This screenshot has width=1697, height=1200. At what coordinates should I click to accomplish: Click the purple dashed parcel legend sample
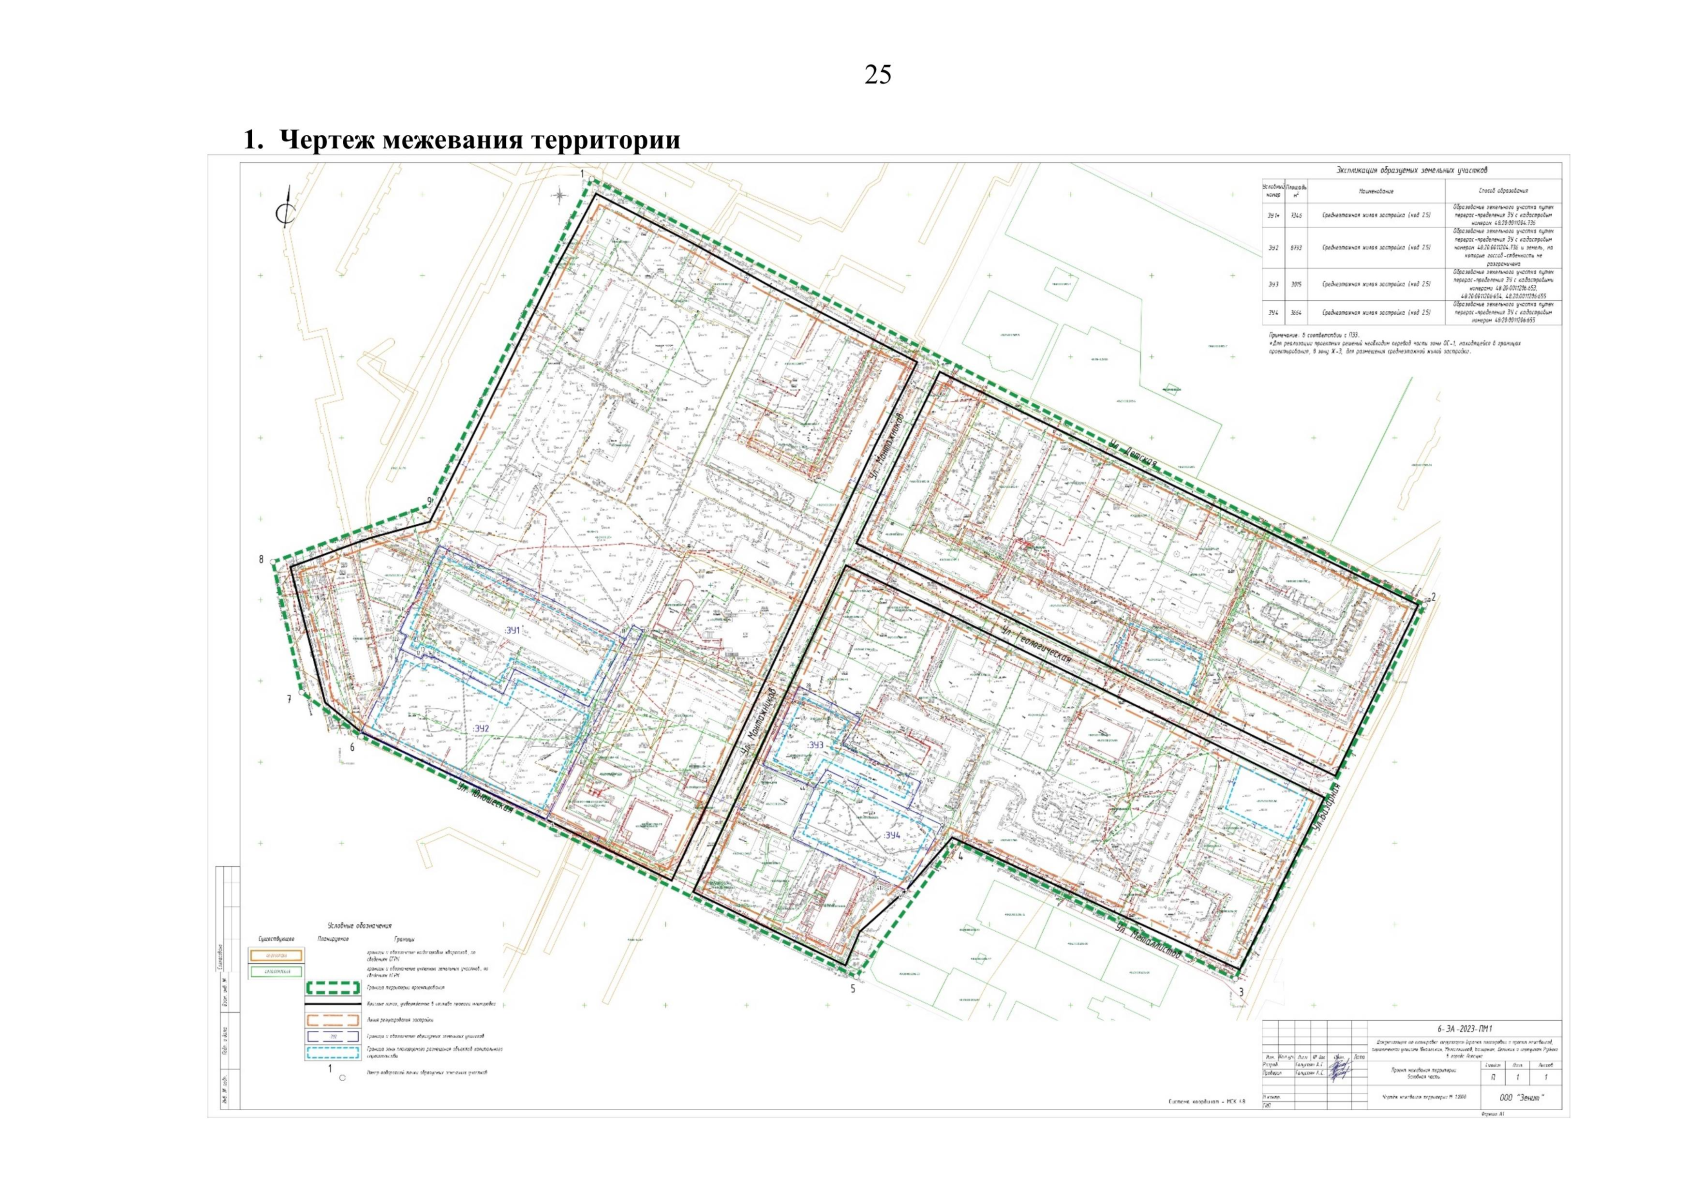[332, 1036]
